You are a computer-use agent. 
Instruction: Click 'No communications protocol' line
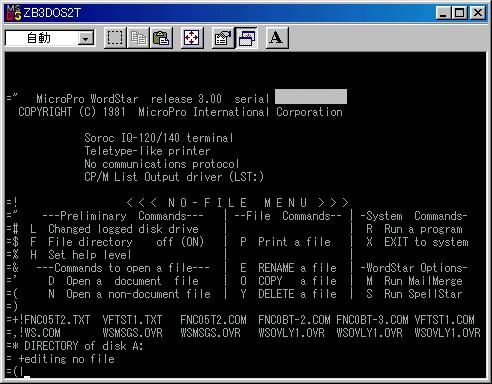161,164
